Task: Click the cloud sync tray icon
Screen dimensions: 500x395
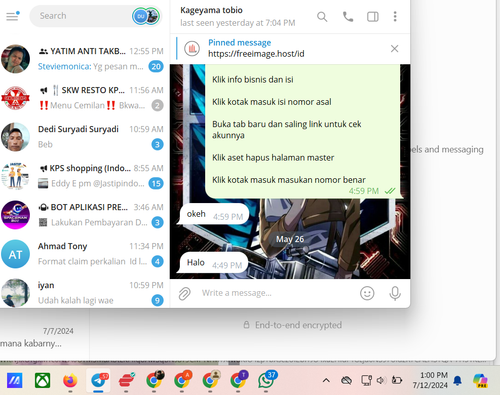Action: click(x=346, y=380)
